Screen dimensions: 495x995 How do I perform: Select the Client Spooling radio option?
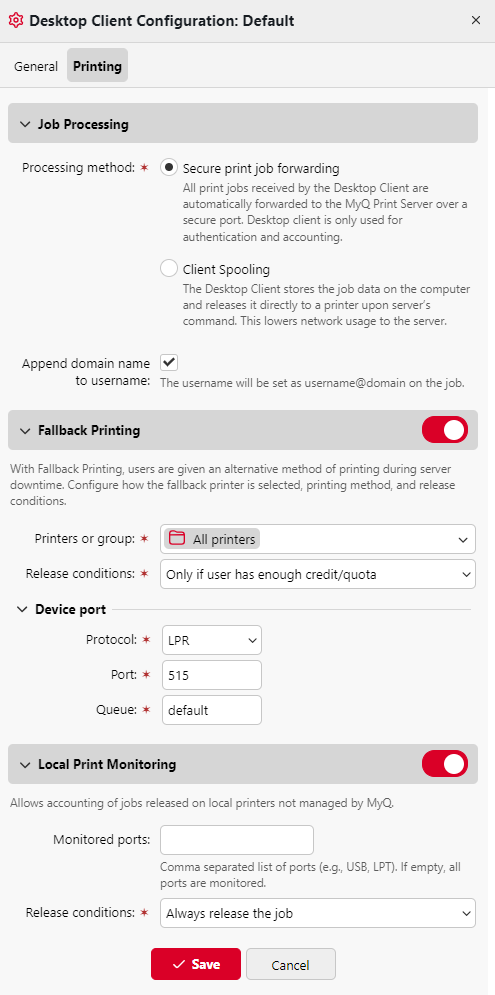[x=169, y=268]
